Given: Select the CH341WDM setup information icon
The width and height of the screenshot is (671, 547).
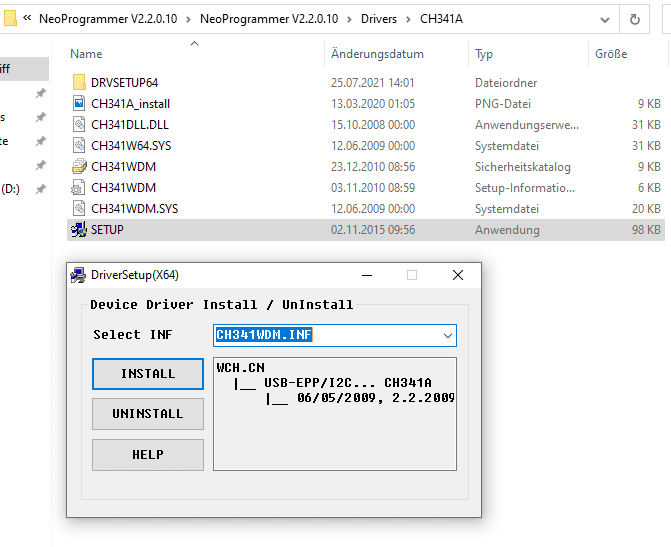Looking at the screenshot, I should point(78,187).
